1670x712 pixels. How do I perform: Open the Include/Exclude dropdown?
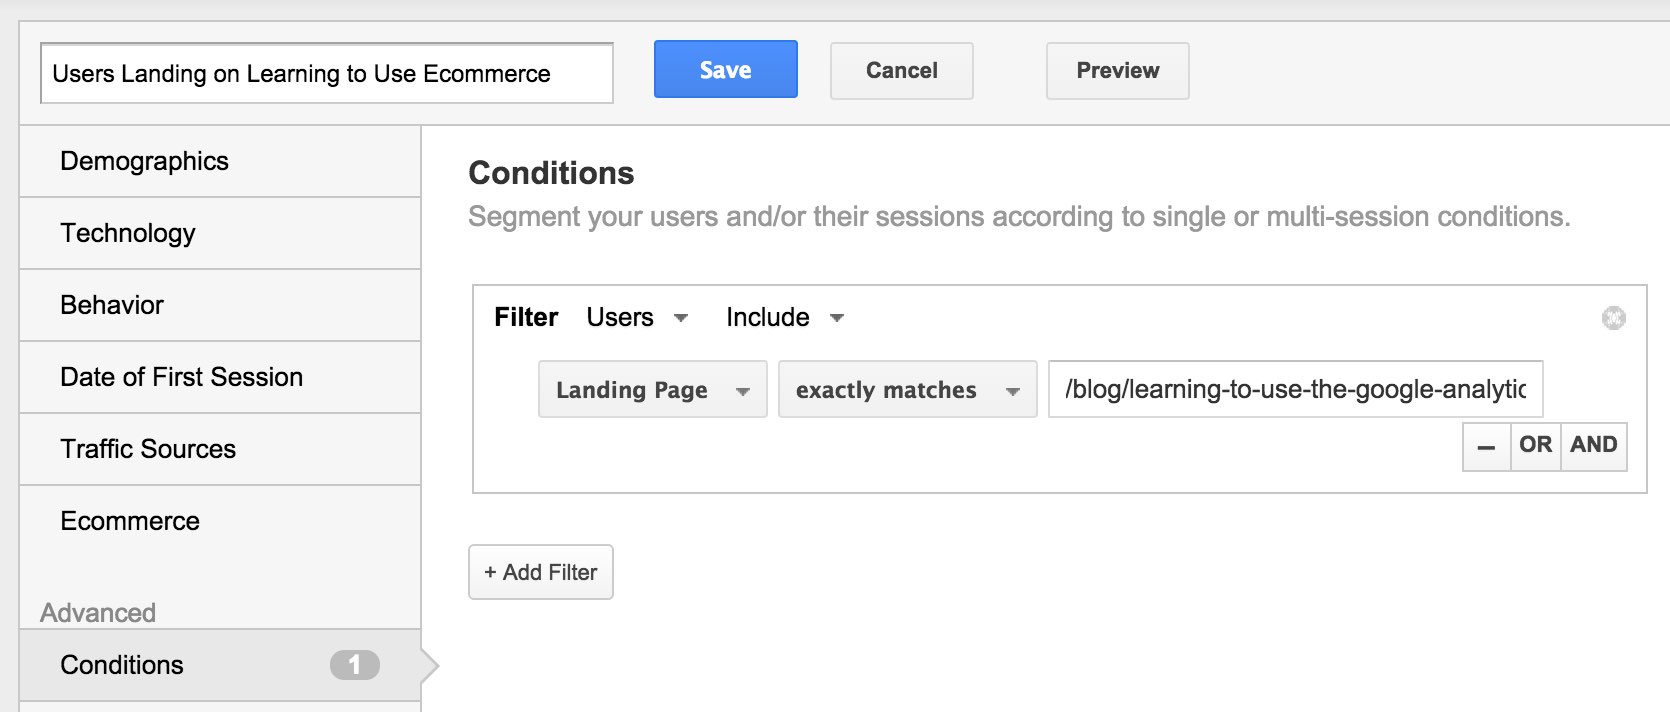[x=785, y=318]
